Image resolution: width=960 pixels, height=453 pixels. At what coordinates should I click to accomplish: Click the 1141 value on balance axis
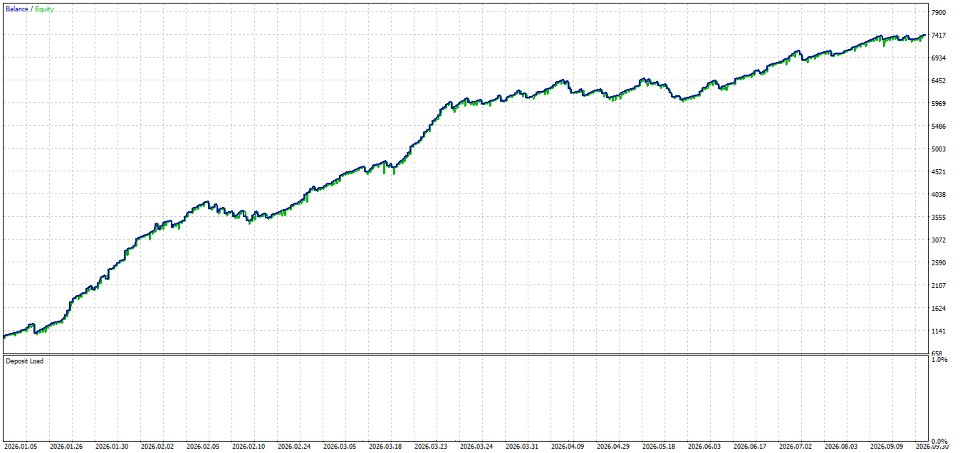tap(938, 332)
